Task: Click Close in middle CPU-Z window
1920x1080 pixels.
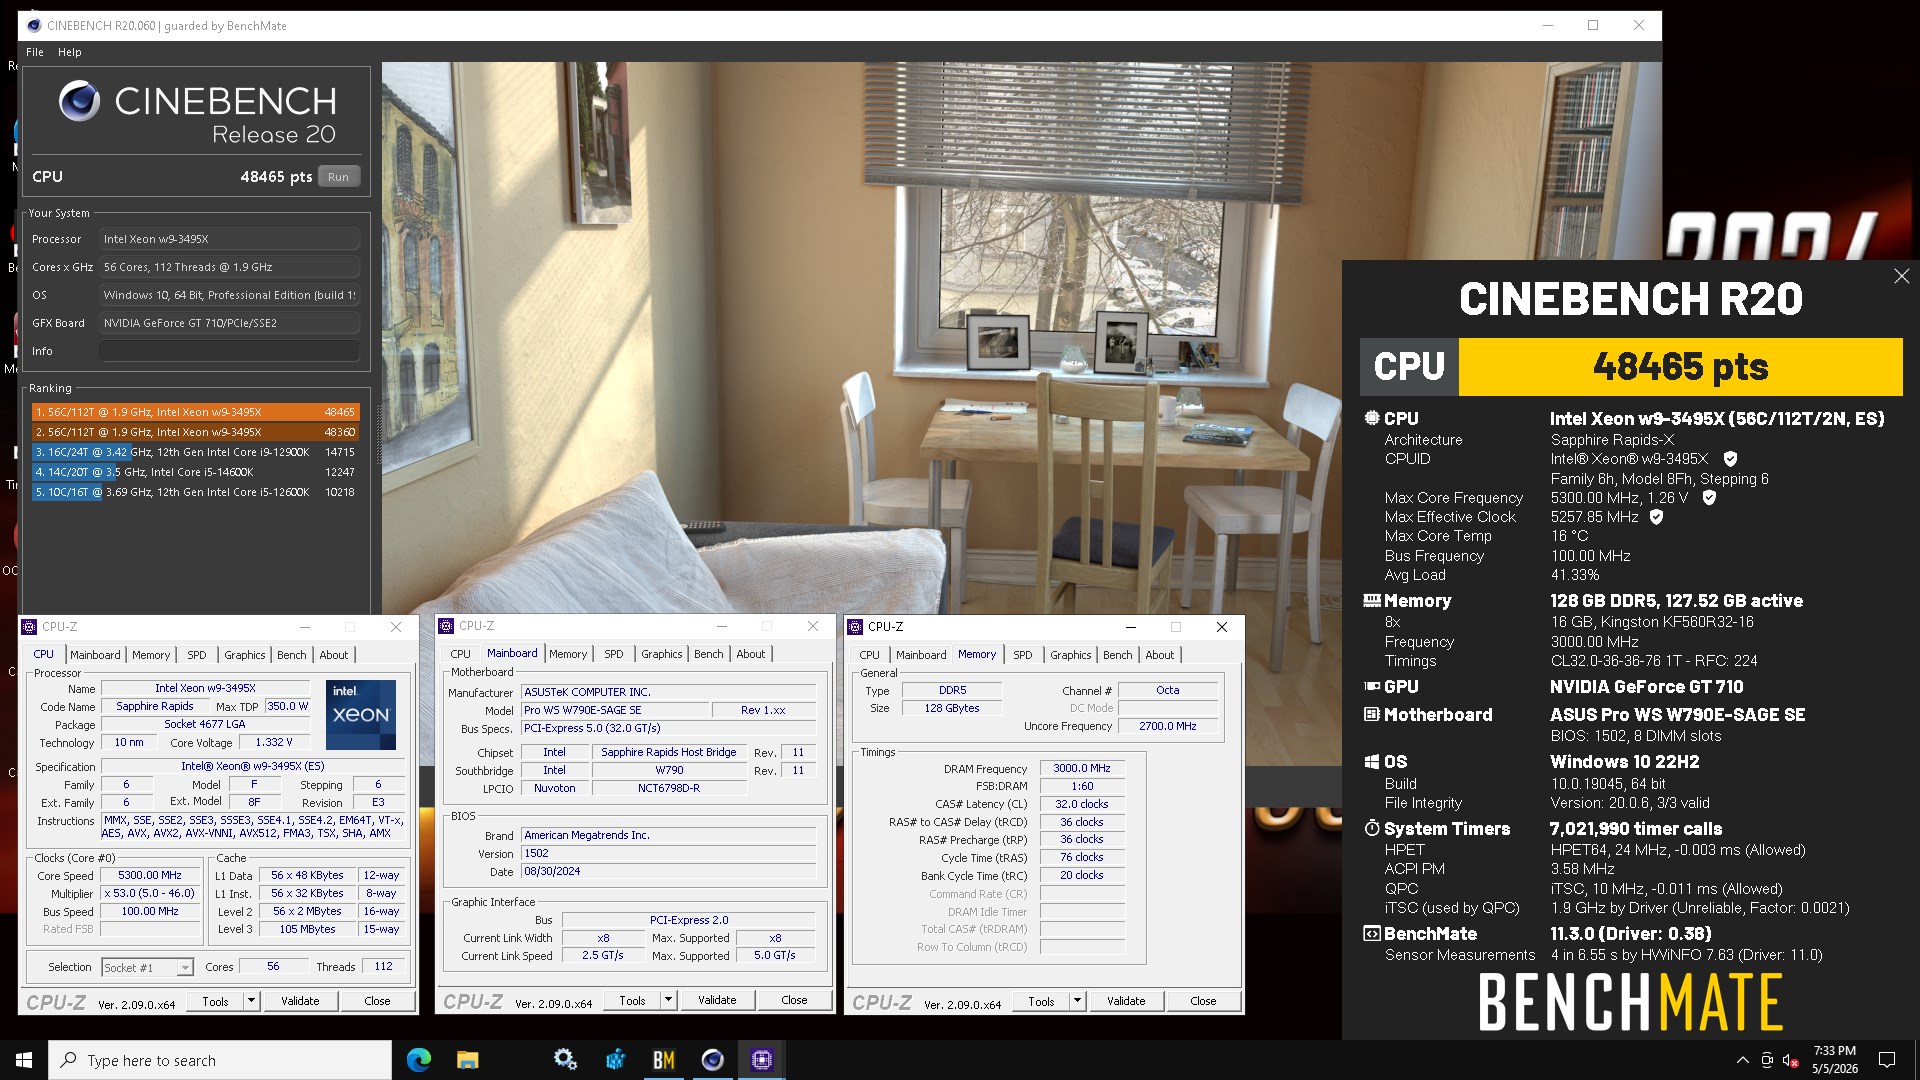Action: (x=794, y=1000)
